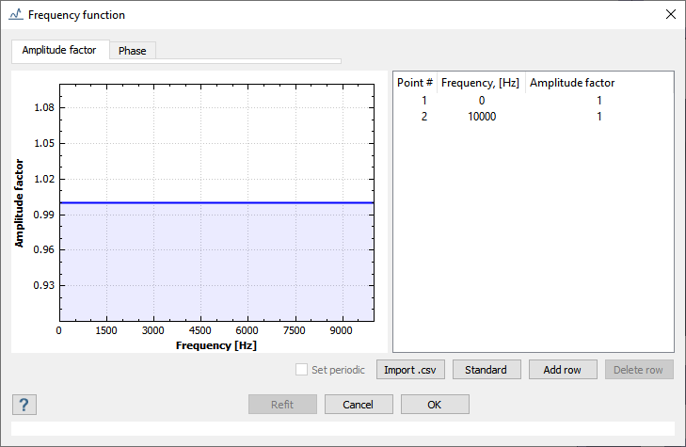
Task: Toggle the Set periodic checkbox
Action: tap(302, 370)
